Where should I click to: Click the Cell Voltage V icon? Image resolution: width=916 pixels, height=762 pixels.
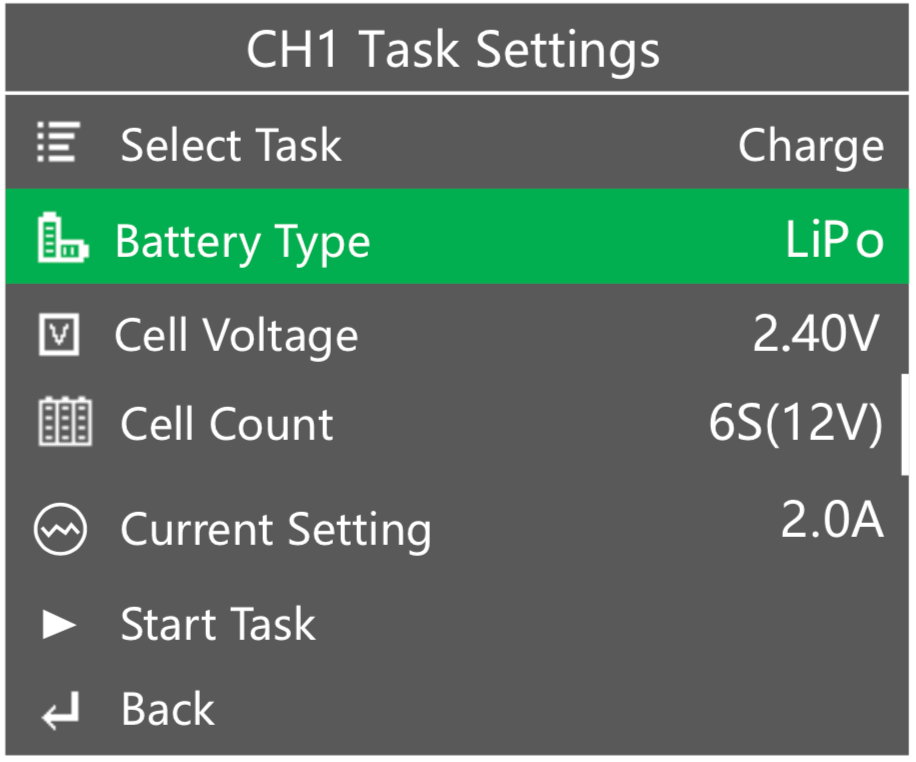(x=58, y=335)
